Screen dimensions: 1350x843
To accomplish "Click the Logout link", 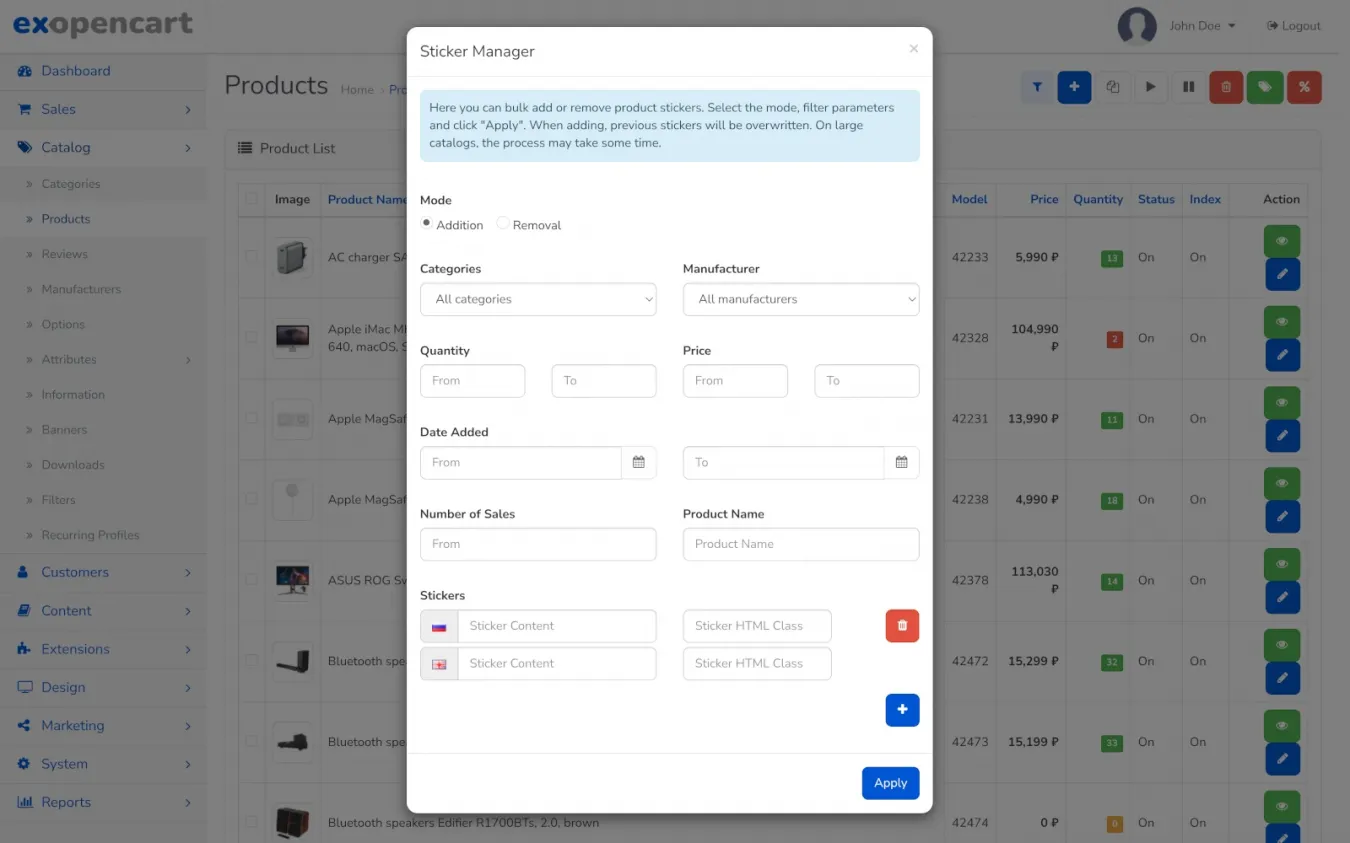I will pyautogui.click(x=1294, y=26).
